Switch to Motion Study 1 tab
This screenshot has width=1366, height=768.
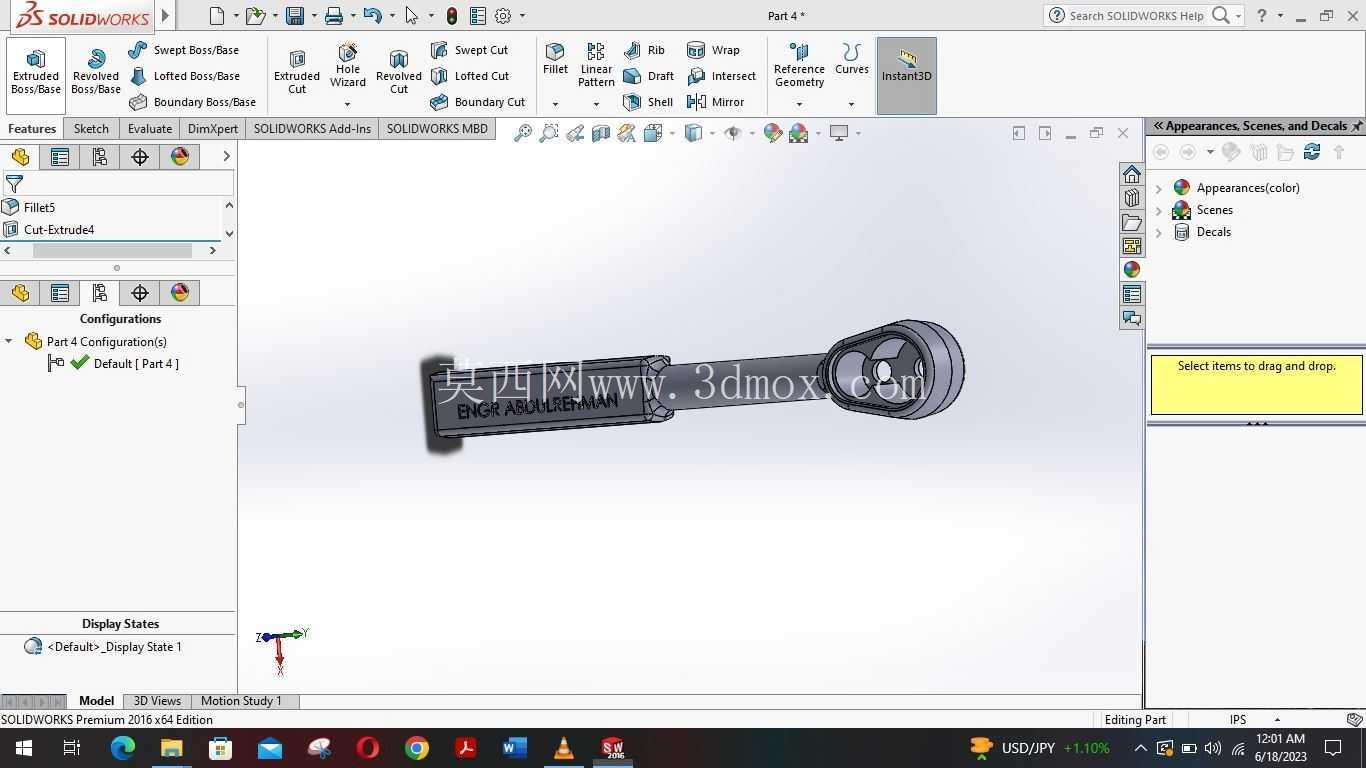(x=241, y=701)
